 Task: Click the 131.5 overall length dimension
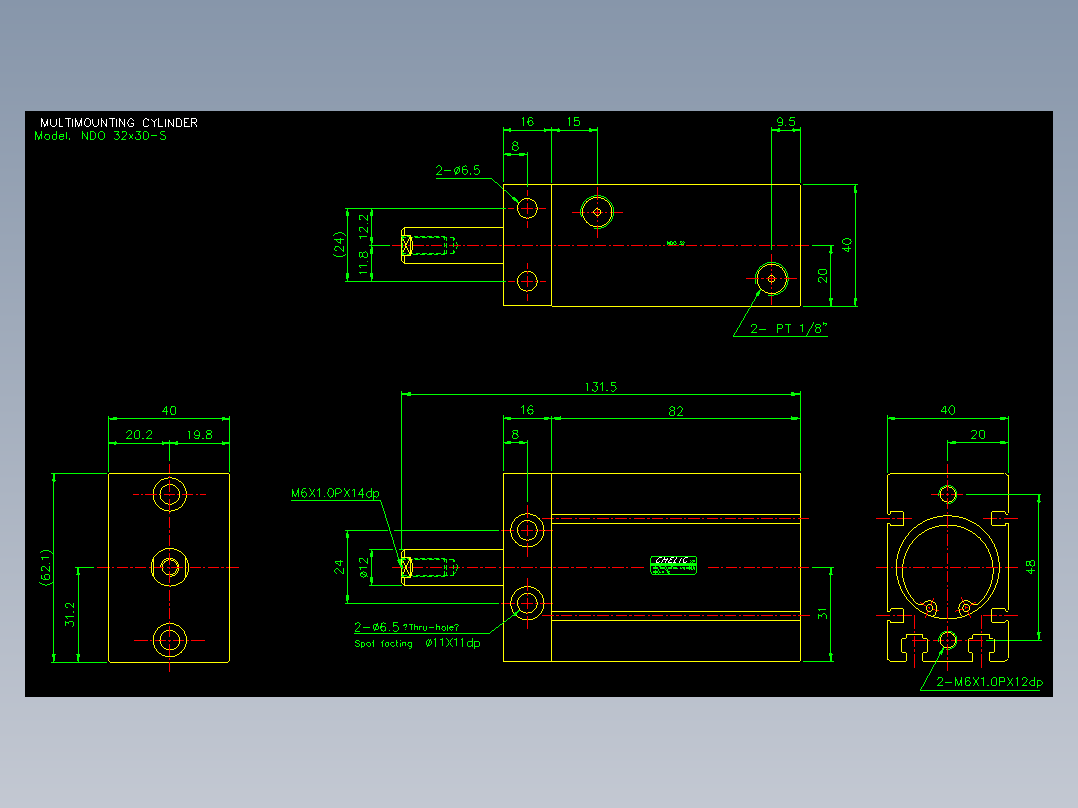[601, 387]
